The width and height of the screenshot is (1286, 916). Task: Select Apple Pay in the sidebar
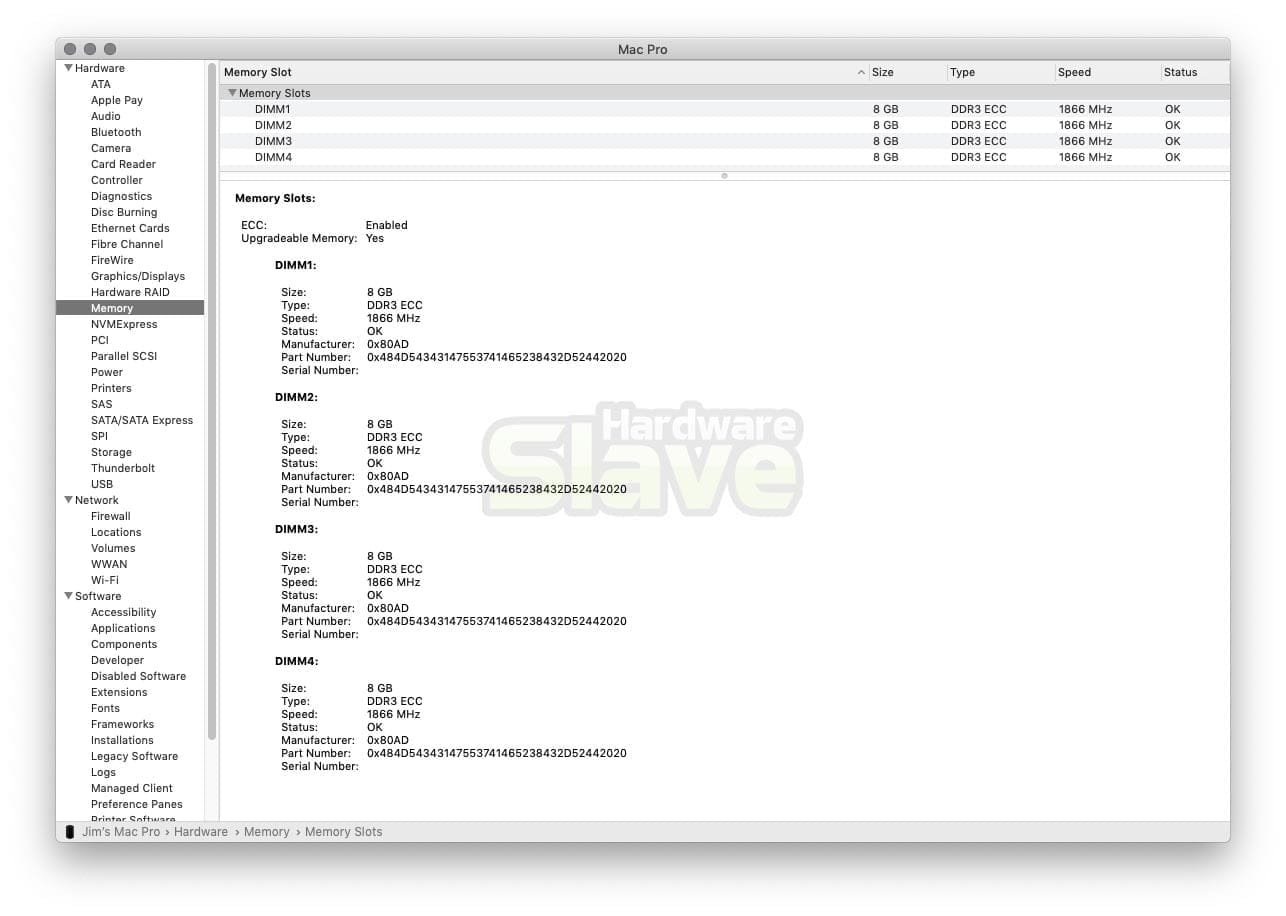pos(117,100)
